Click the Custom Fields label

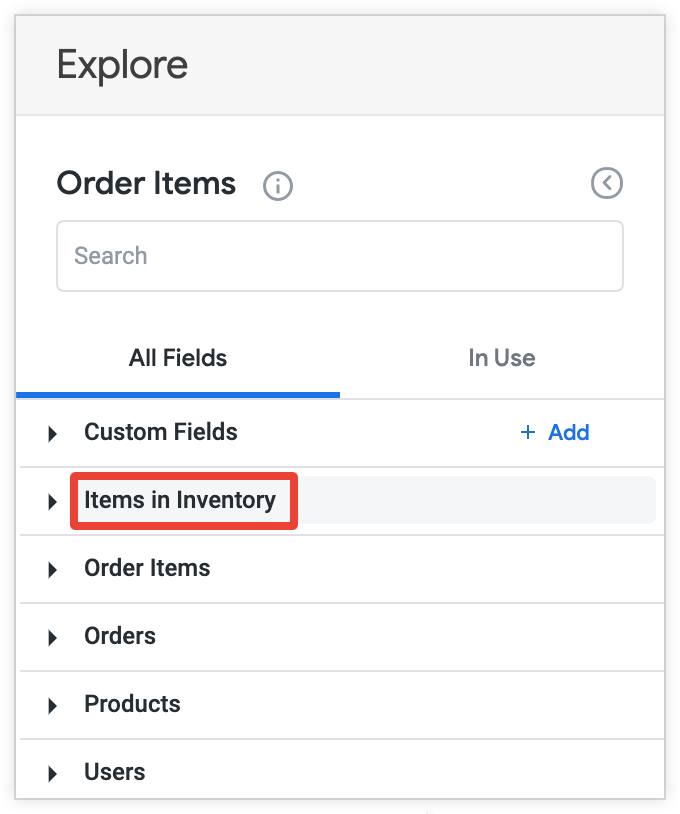point(161,432)
